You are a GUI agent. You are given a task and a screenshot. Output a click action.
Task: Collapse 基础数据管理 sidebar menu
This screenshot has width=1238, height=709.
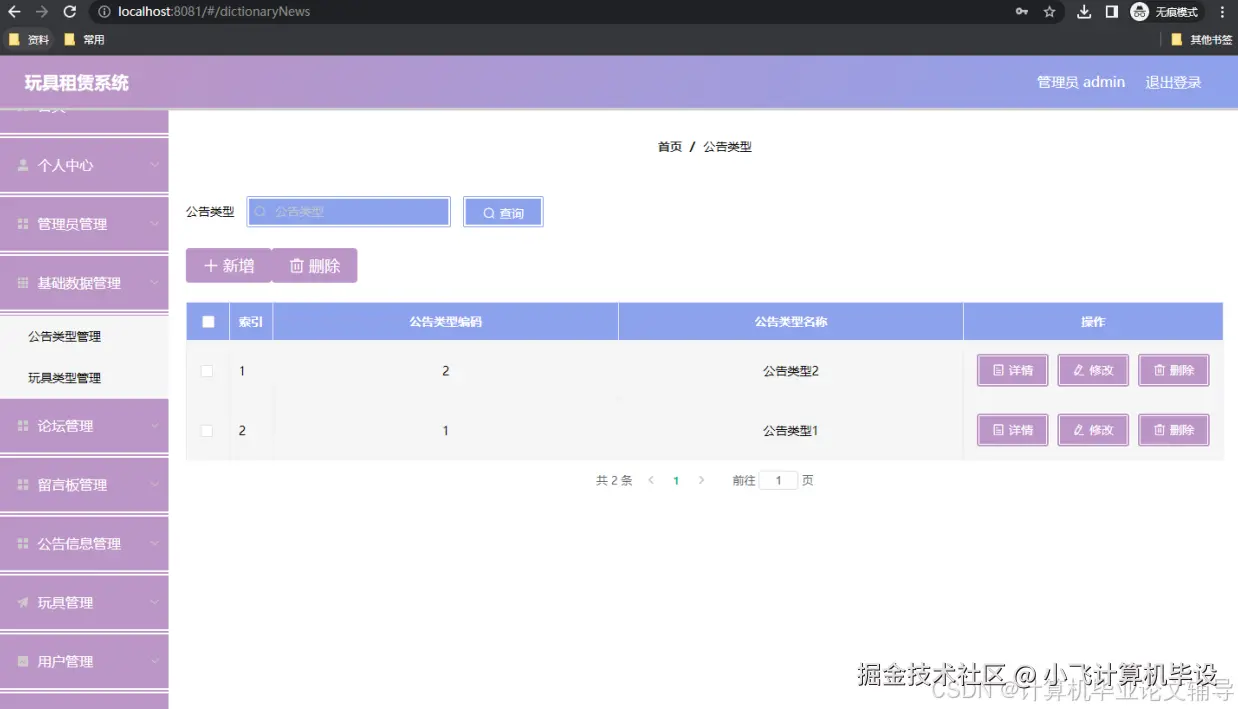coord(84,283)
